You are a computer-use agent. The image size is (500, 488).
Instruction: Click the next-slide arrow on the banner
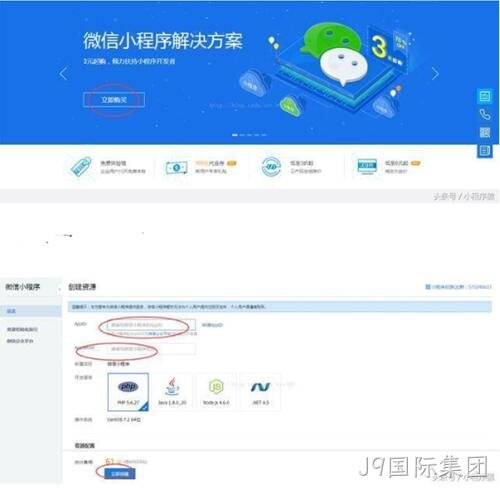pos(435,74)
